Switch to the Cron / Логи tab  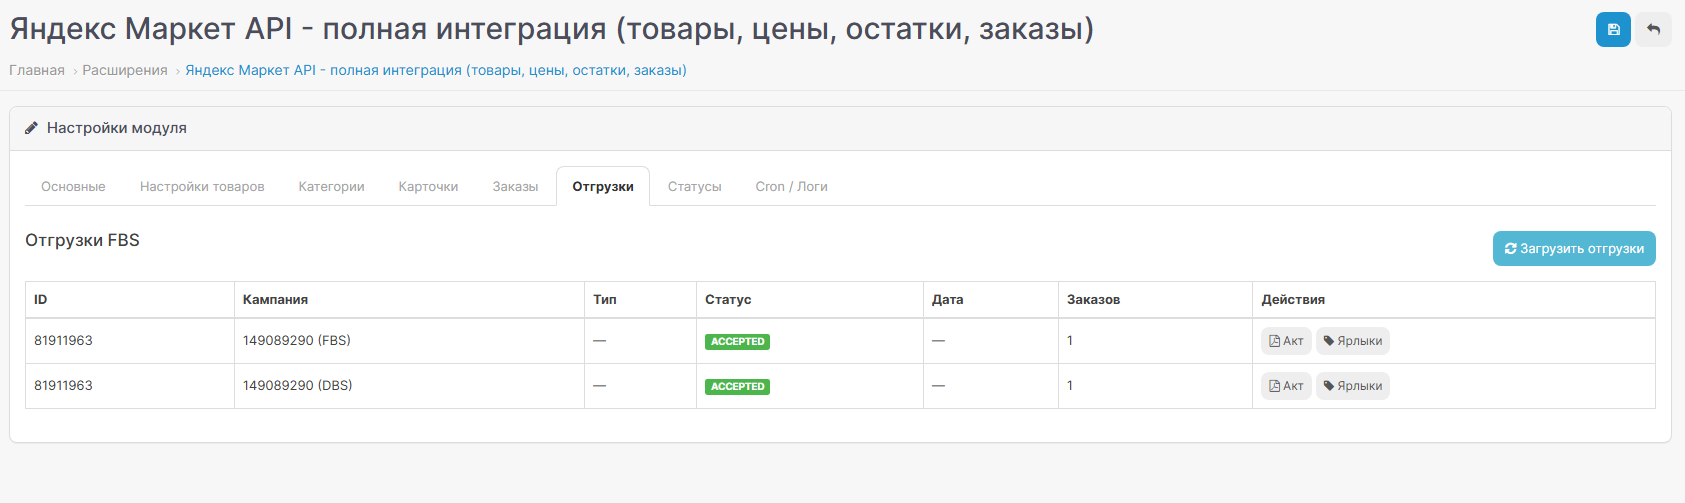[791, 187]
